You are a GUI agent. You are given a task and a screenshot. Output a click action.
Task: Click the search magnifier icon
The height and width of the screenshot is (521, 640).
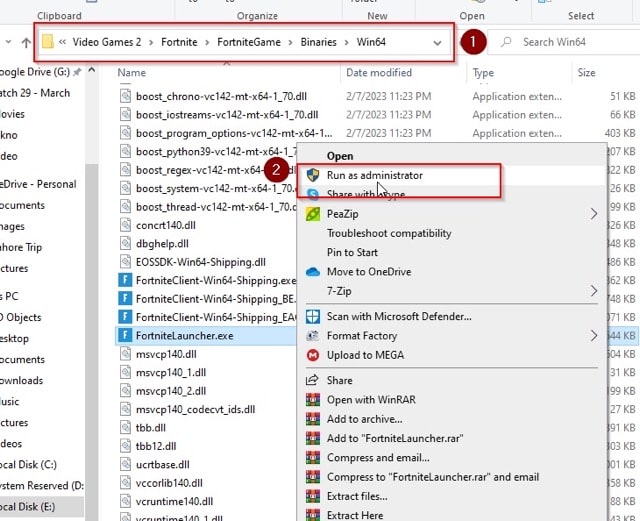point(506,42)
